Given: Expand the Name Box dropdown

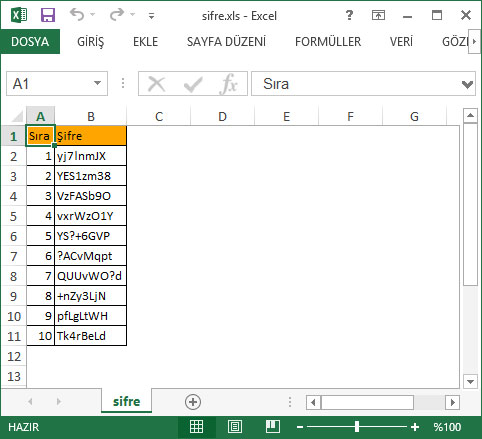Looking at the screenshot, I should pos(97,83).
